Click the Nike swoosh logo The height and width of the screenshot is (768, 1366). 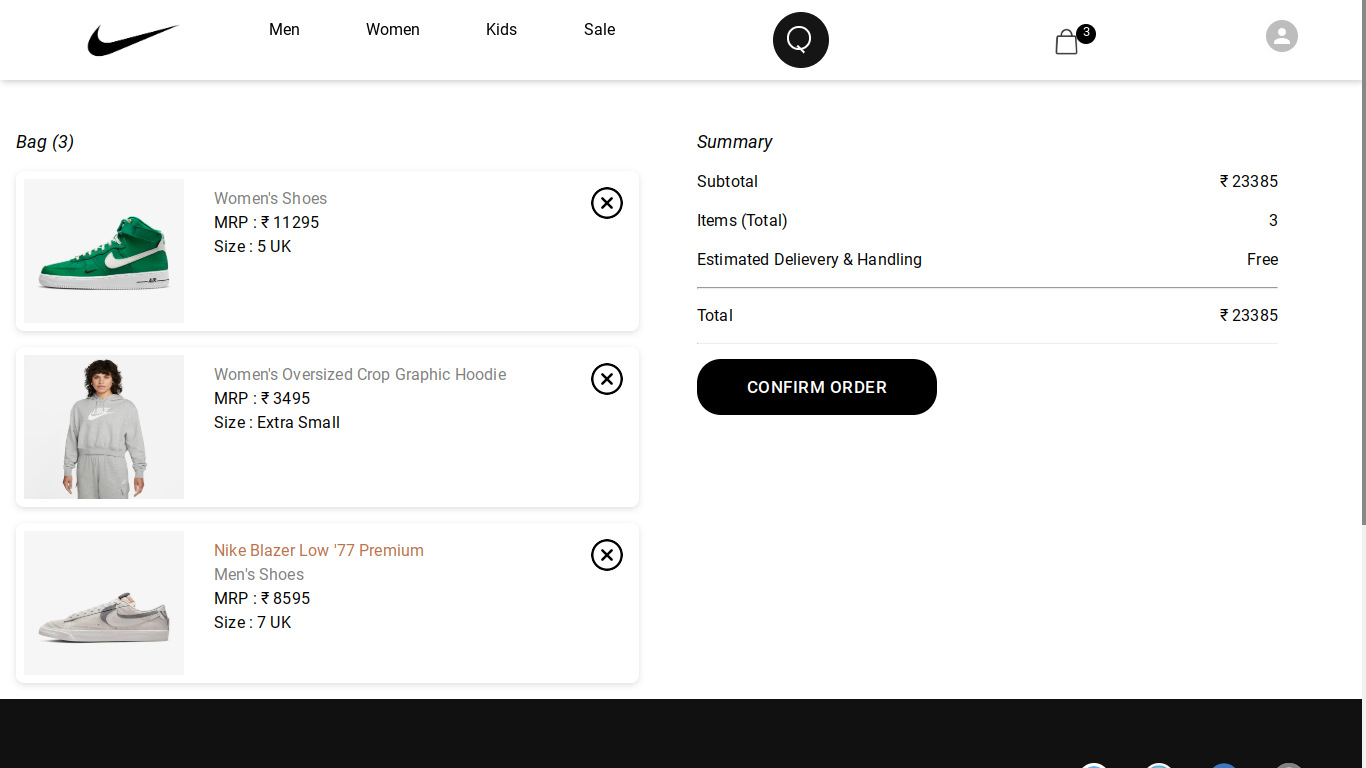point(133,40)
